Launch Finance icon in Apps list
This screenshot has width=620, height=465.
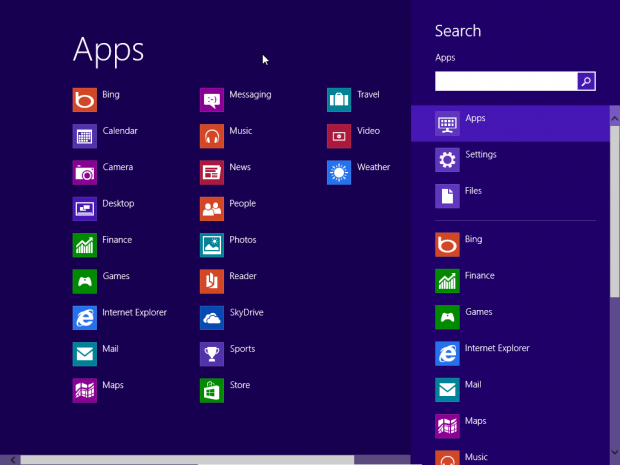(x=85, y=245)
